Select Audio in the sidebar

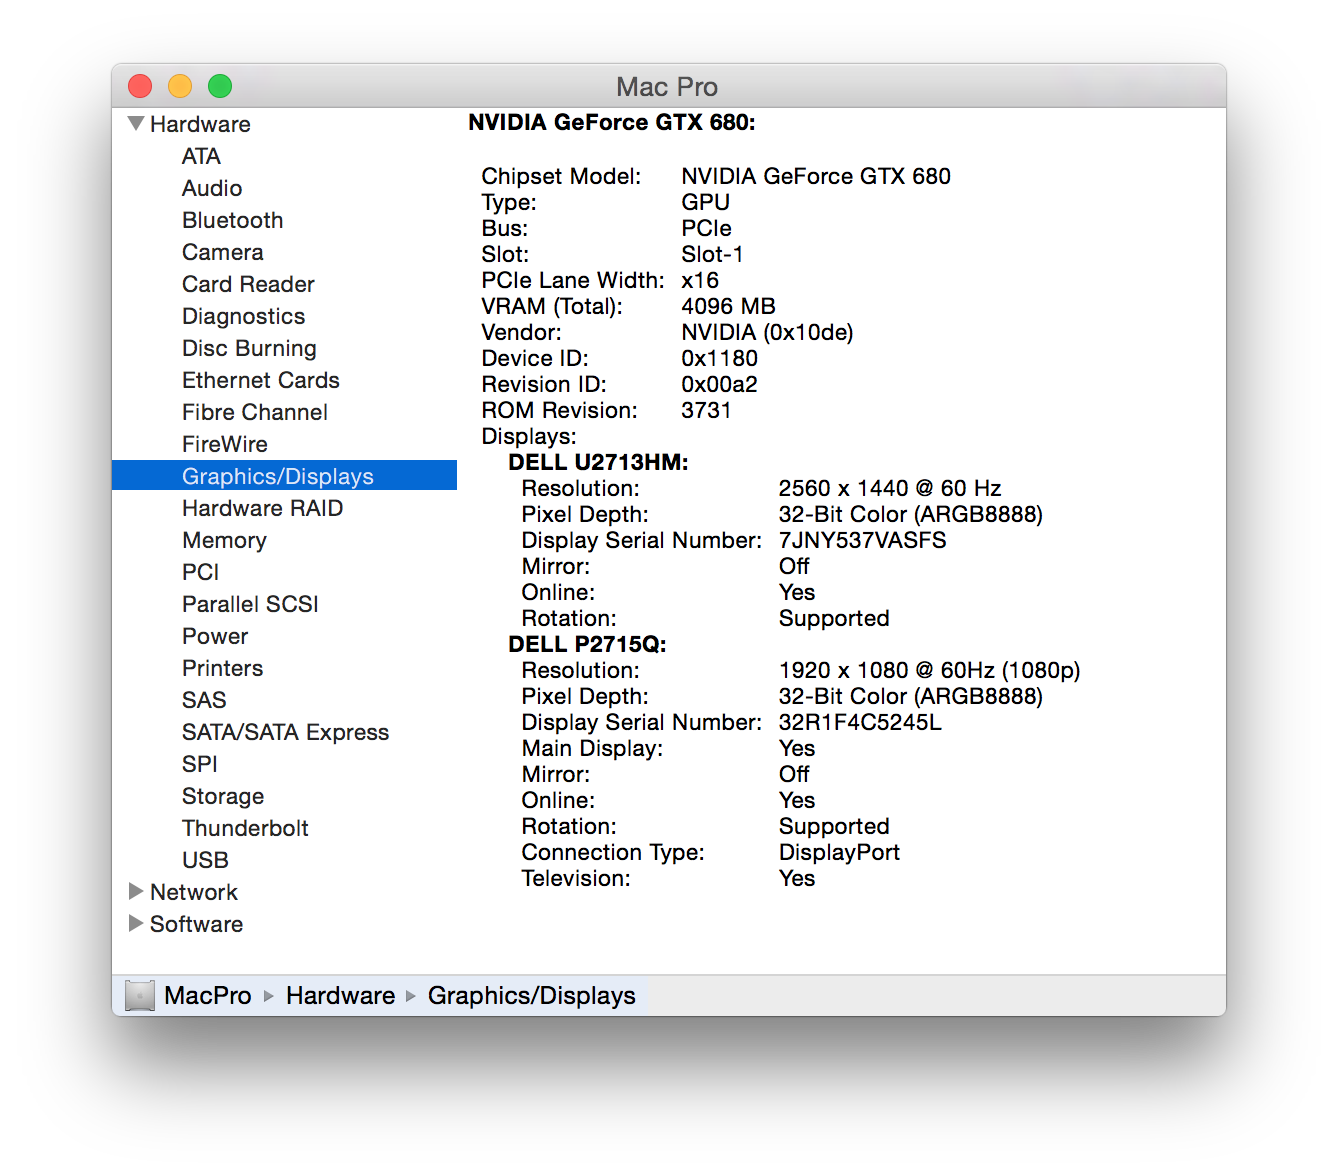coord(212,188)
